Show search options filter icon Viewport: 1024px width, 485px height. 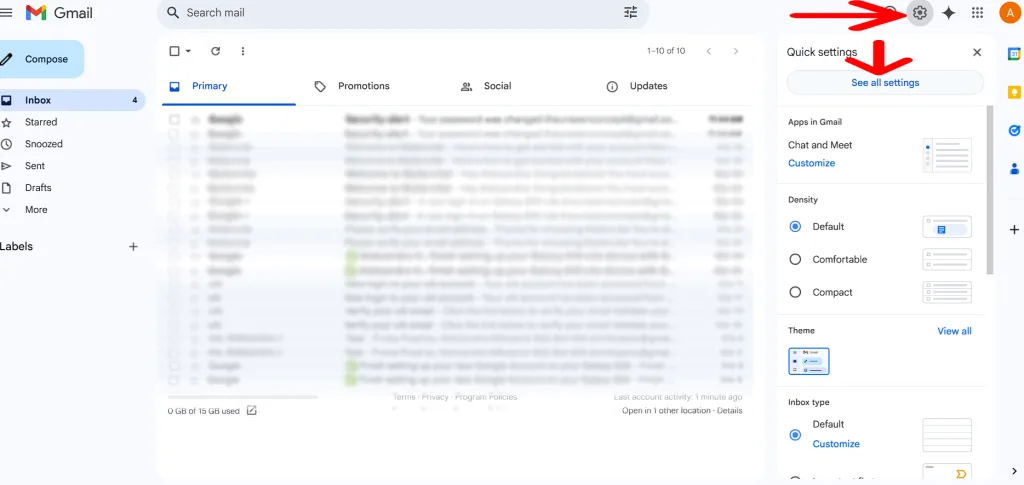630,12
